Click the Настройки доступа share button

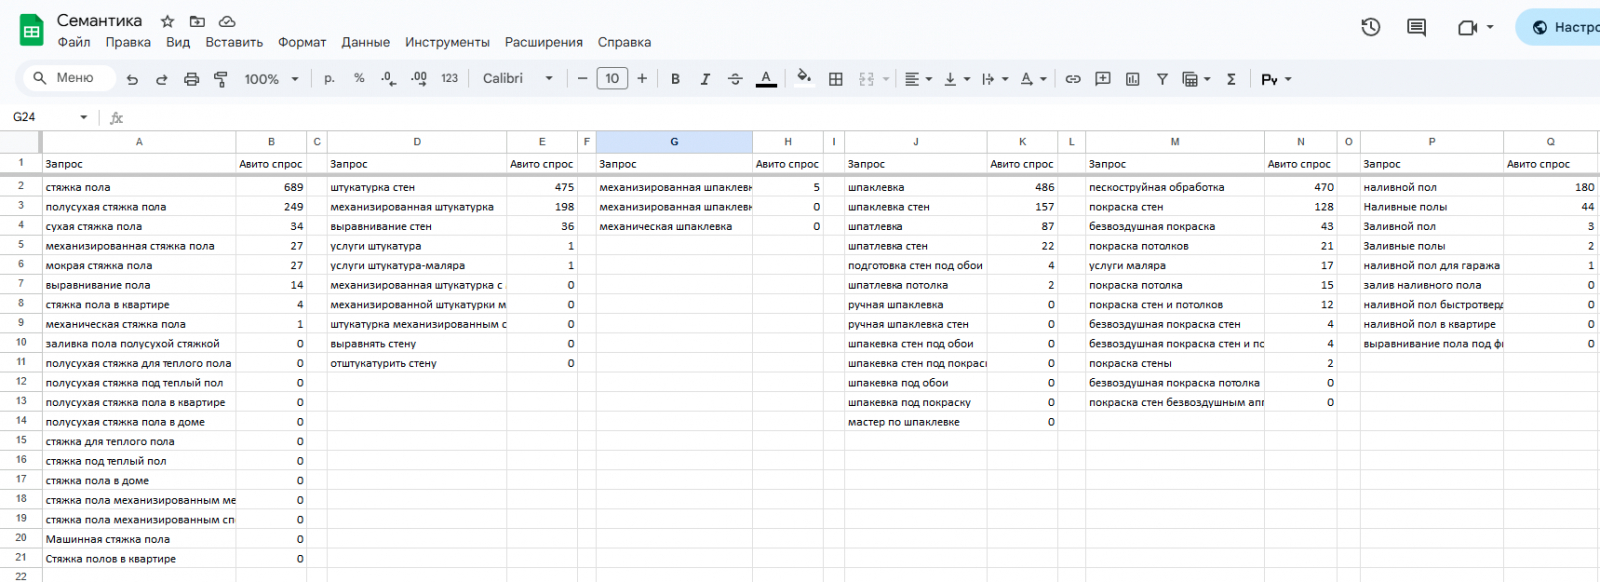[x=1560, y=27]
